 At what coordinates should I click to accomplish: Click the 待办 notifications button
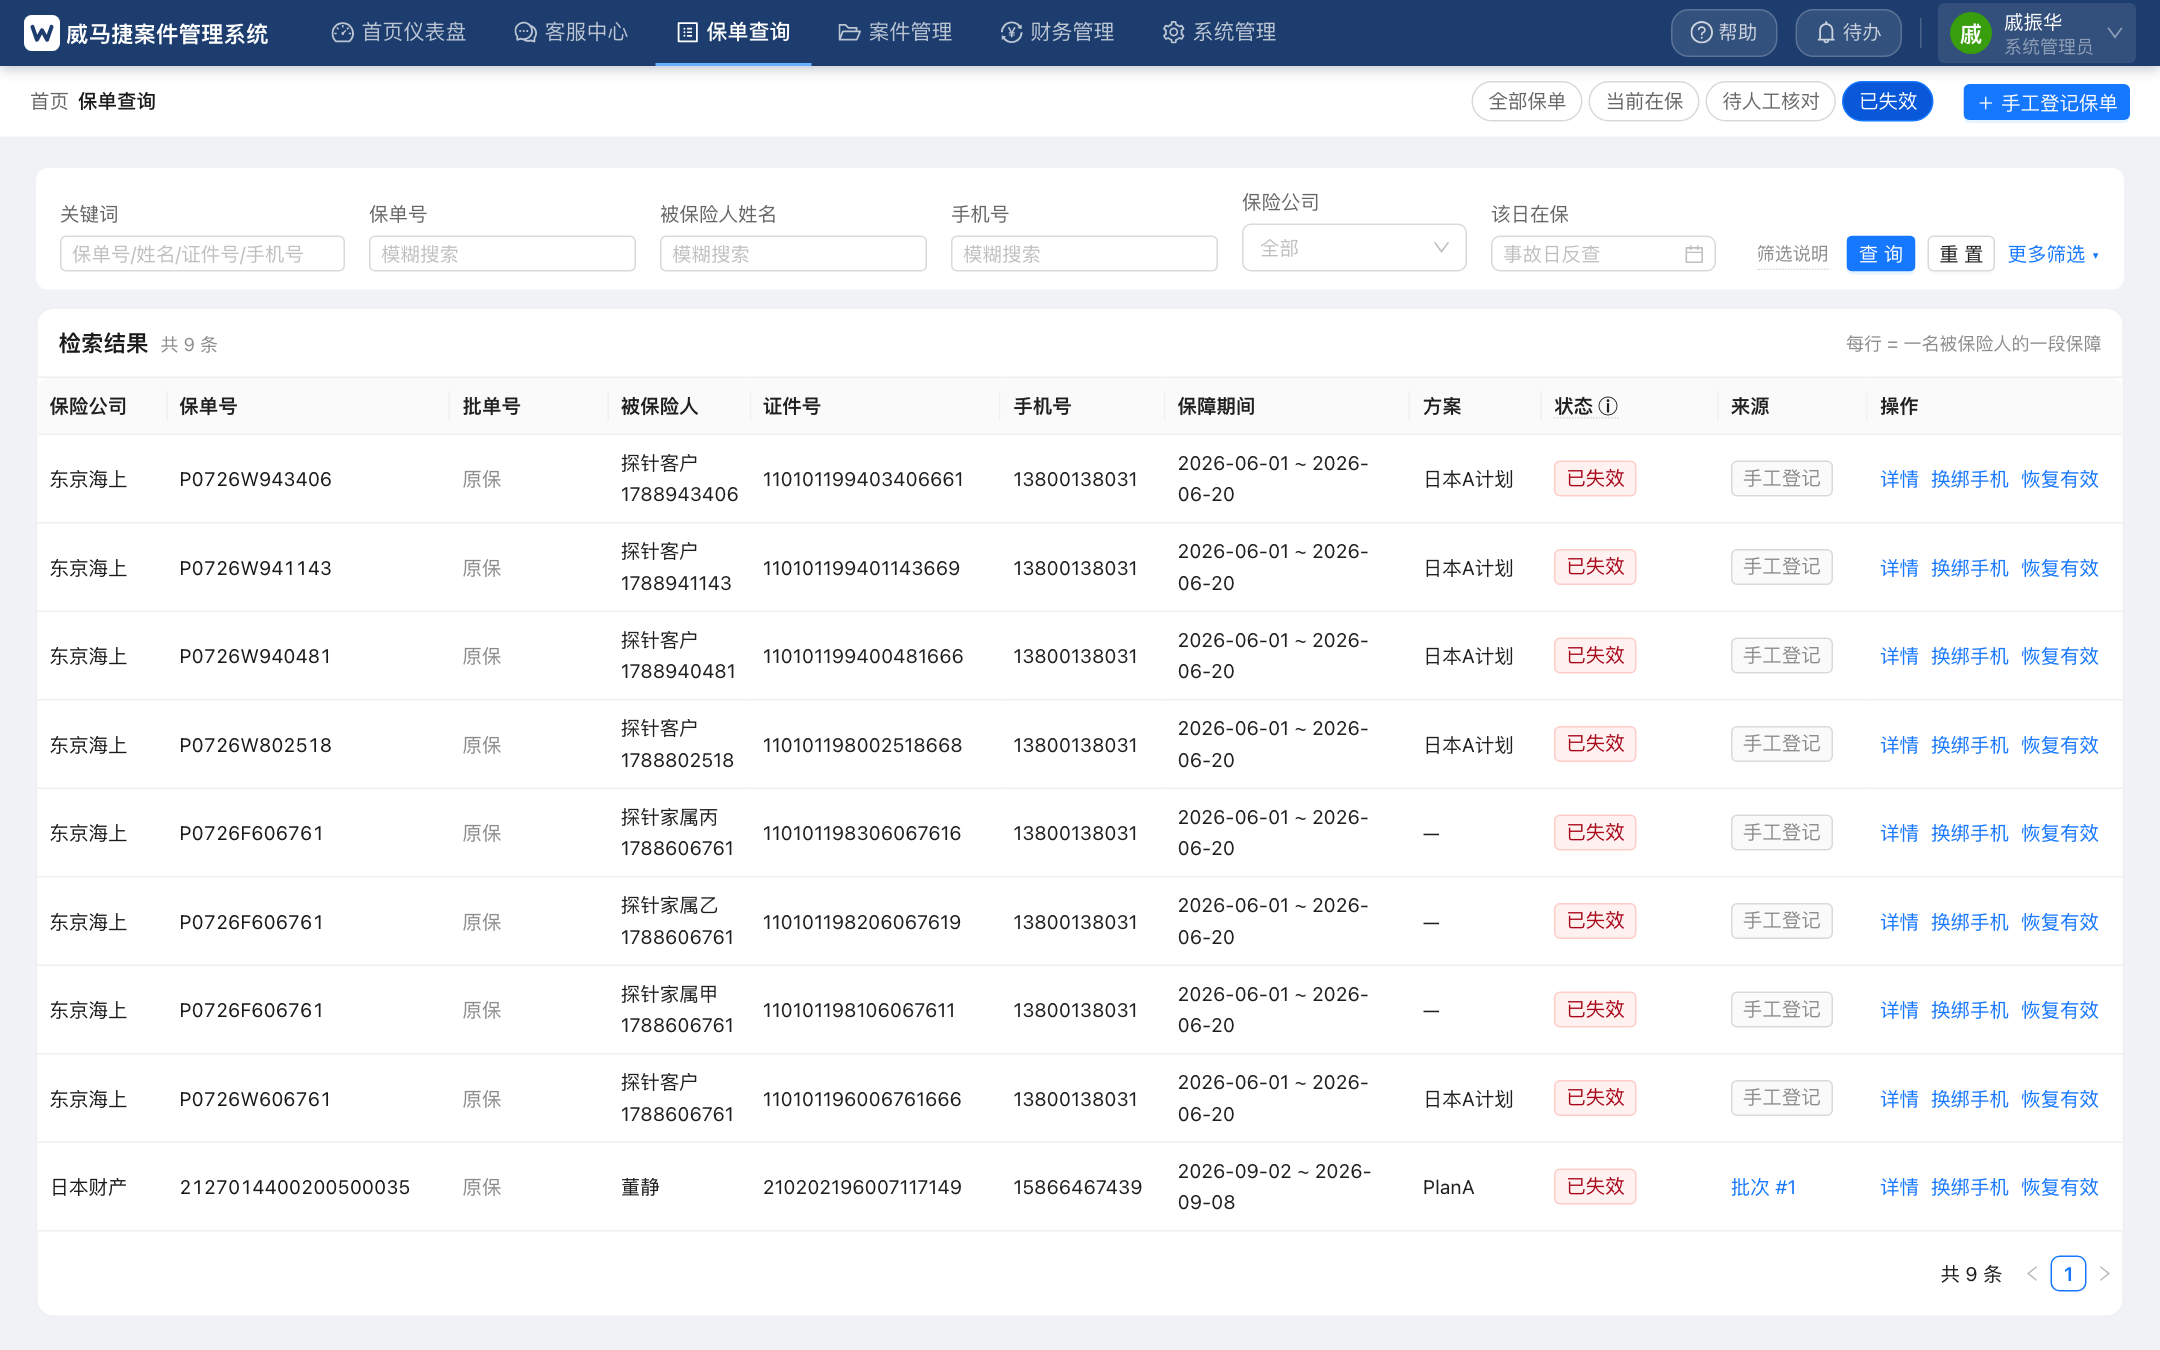tap(1848, 33)
